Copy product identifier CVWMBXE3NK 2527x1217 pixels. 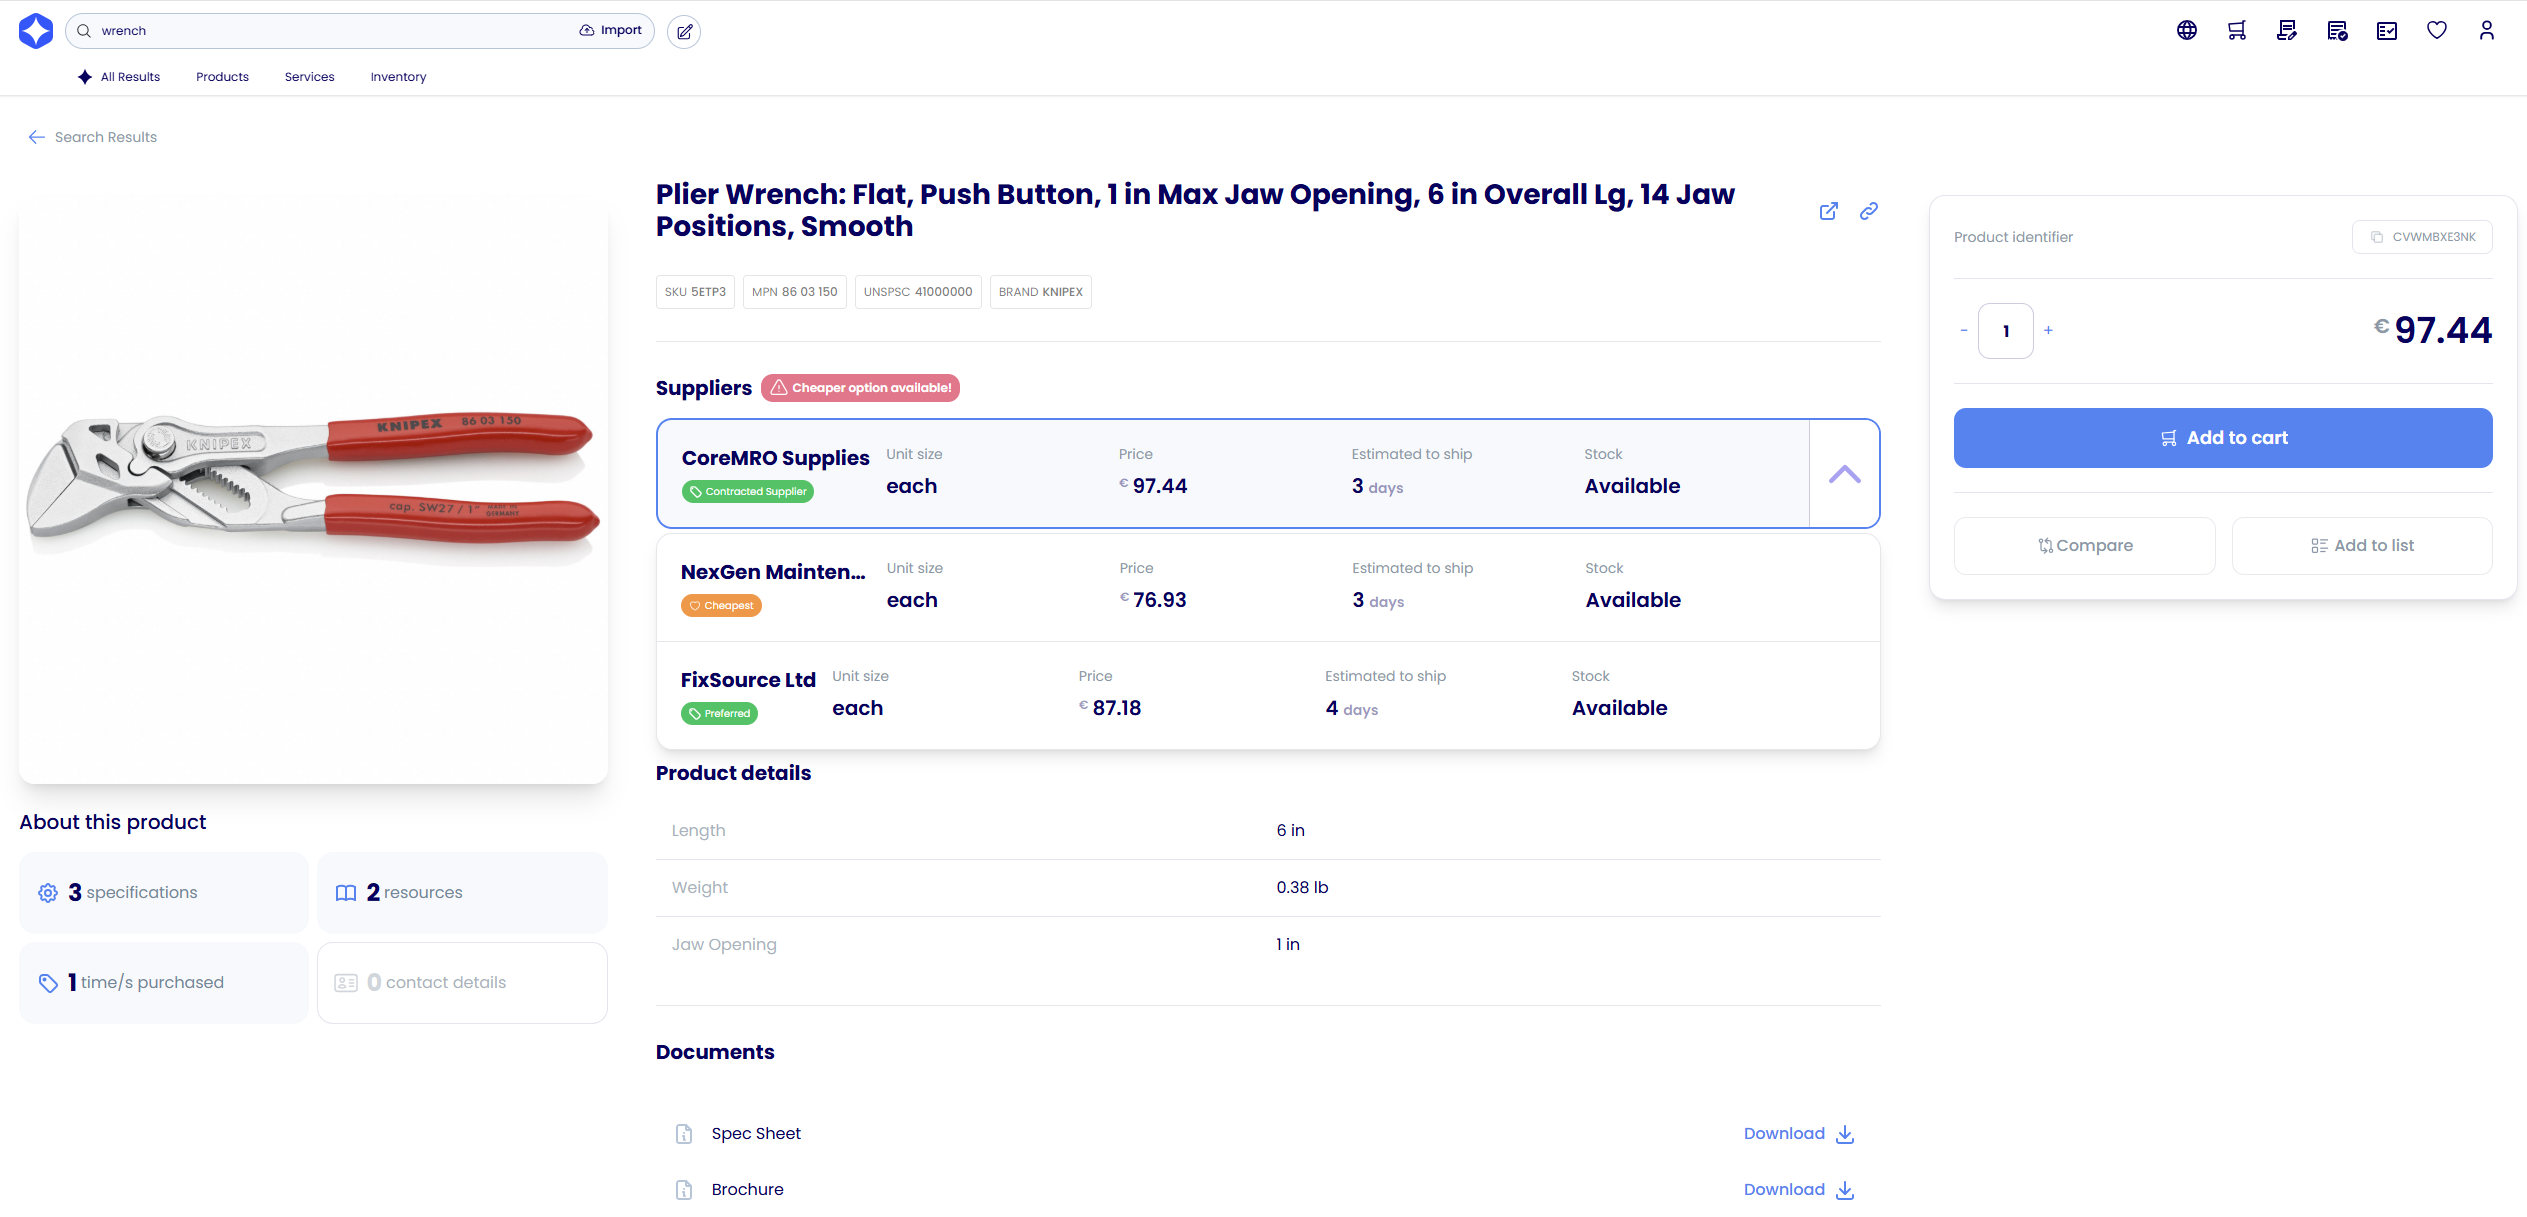[2421, 237]
